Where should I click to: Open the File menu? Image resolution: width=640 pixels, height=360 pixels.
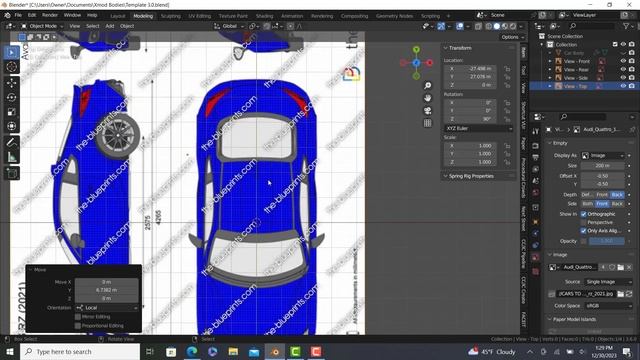click(x=18, y=16)
